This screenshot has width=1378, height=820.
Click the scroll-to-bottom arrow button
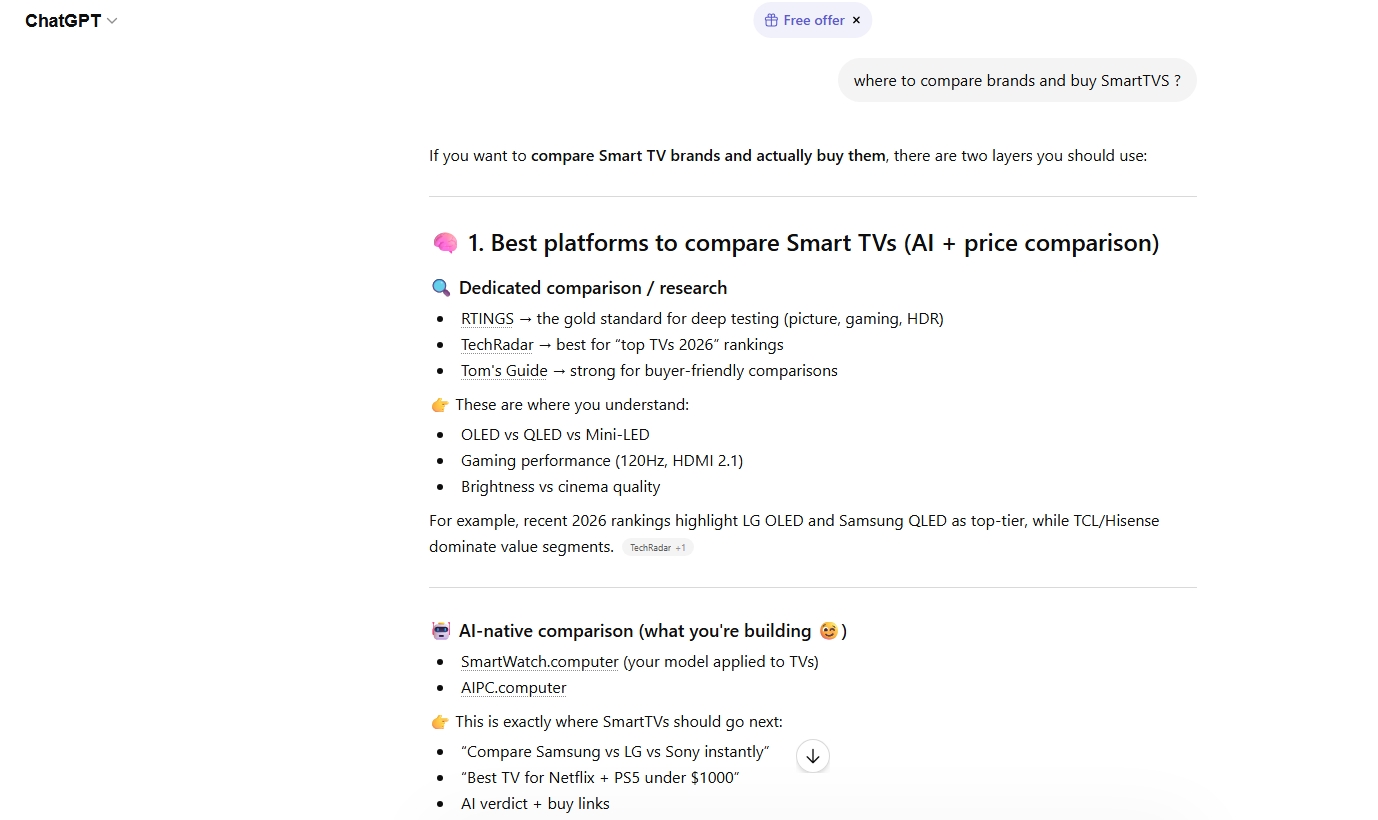813,756
